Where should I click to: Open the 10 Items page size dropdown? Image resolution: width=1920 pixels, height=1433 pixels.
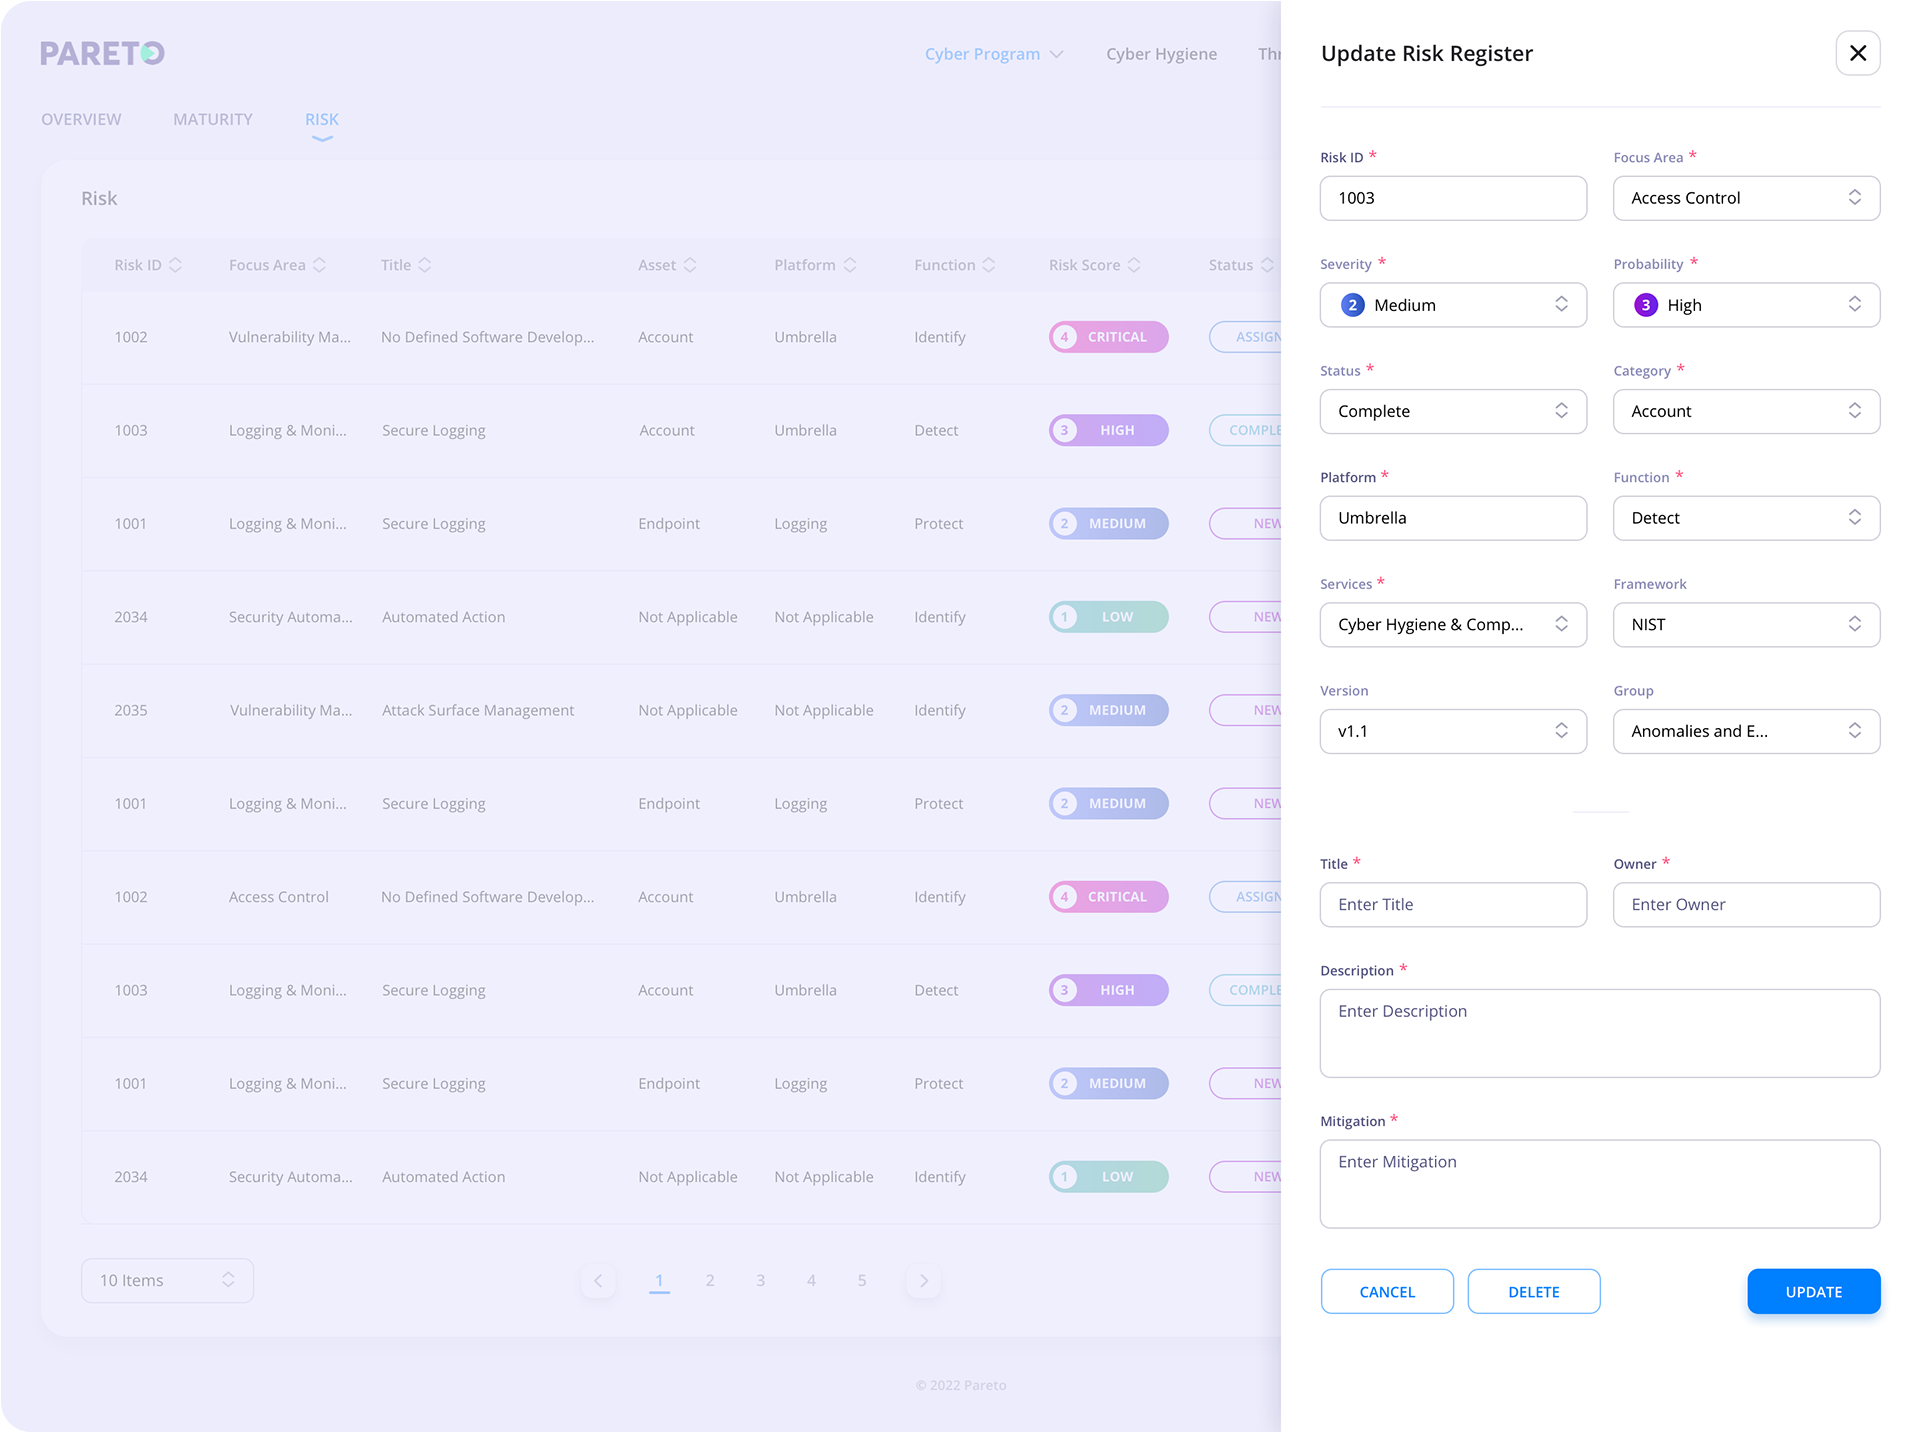(x=167, y=1280)
